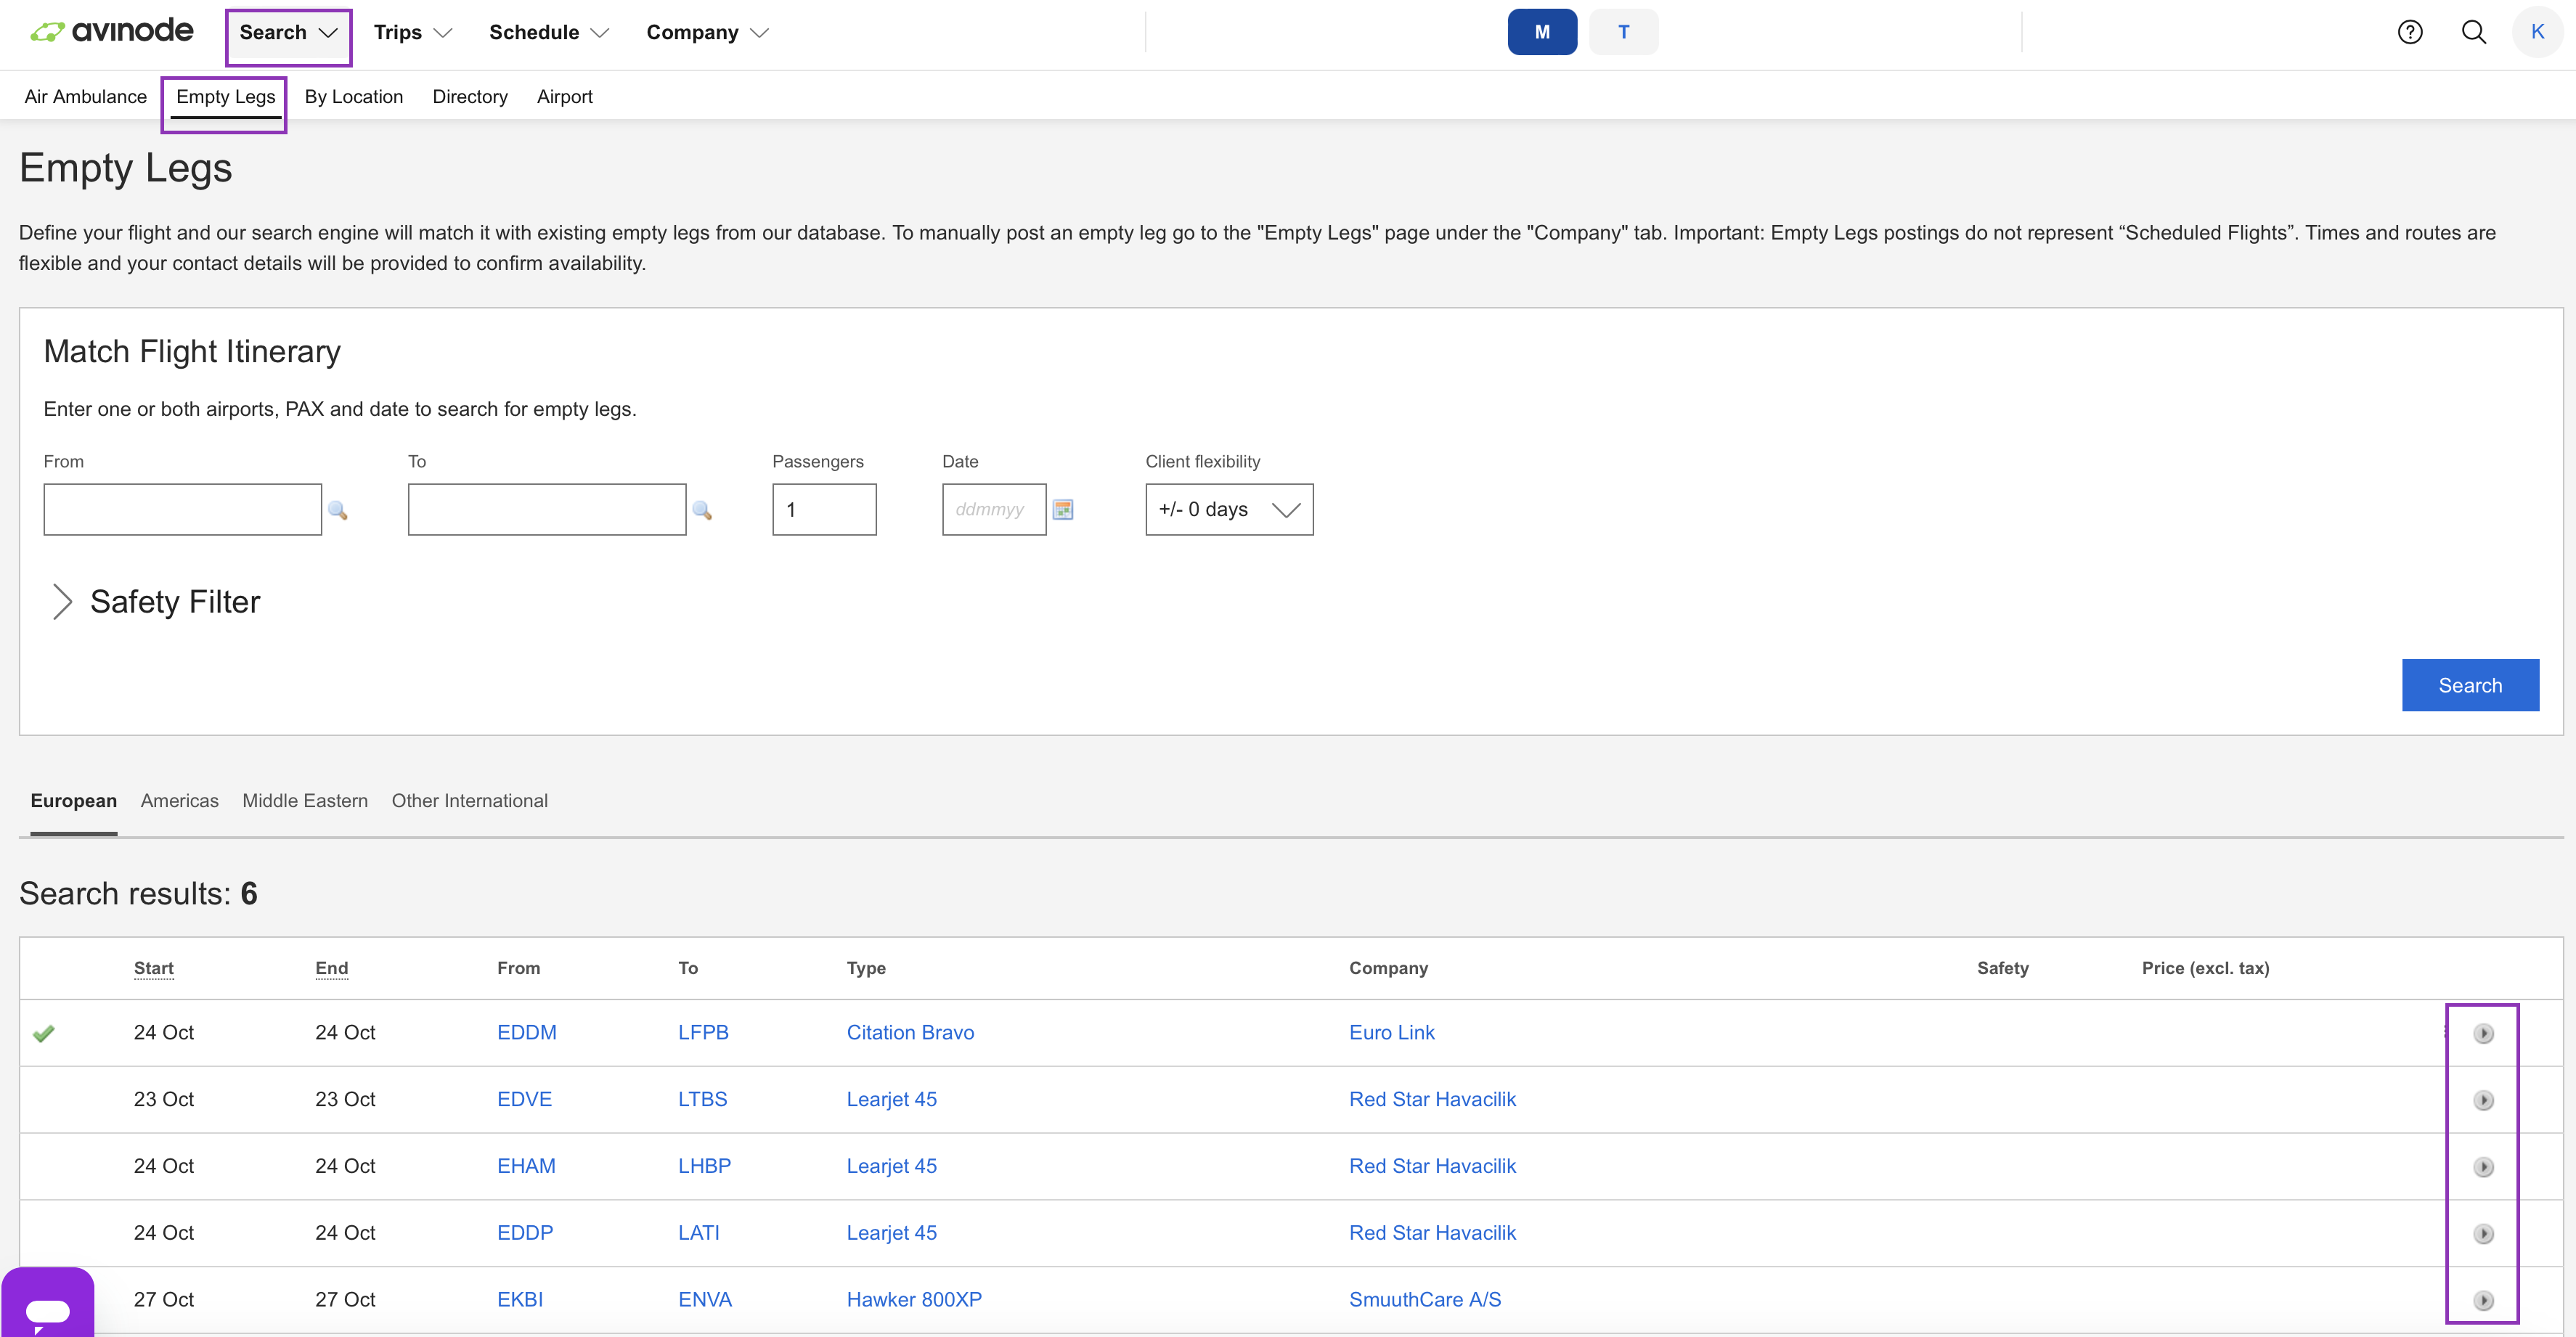
Task: Click the From airport lookup magnifier icon
Action: pos(338,510)
